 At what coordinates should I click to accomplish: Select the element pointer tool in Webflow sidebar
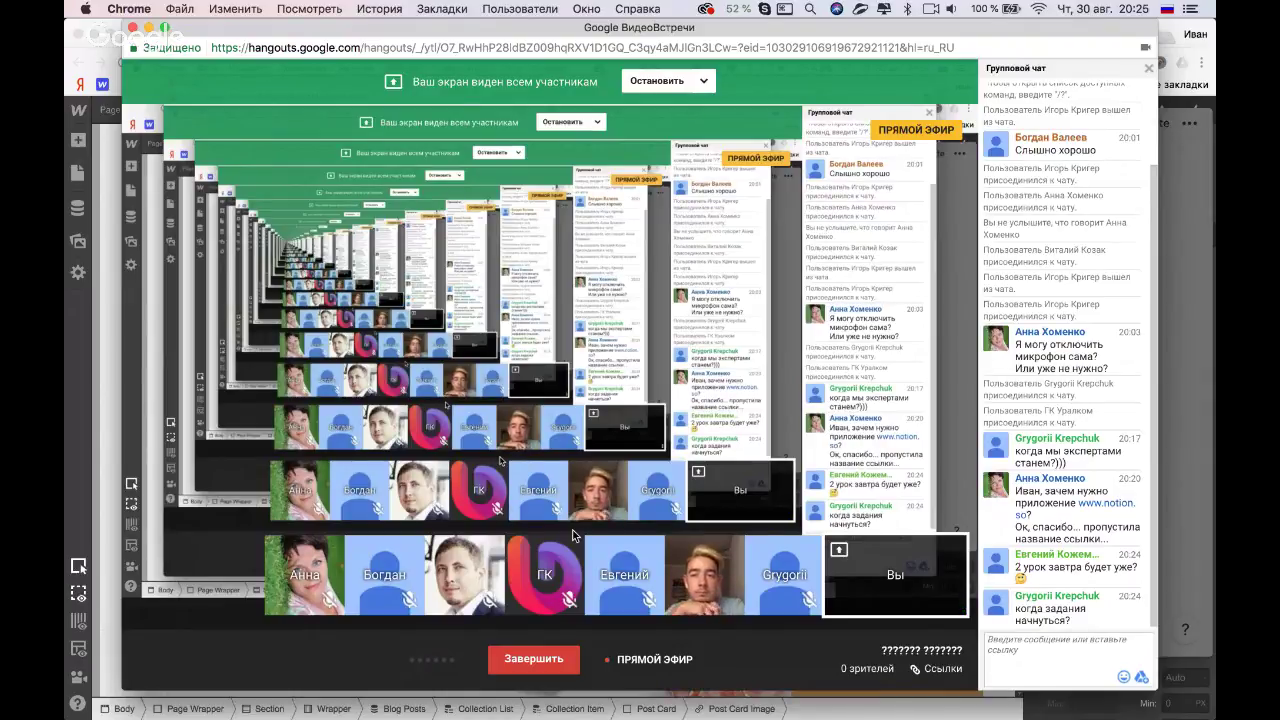(x=78, y=566)
